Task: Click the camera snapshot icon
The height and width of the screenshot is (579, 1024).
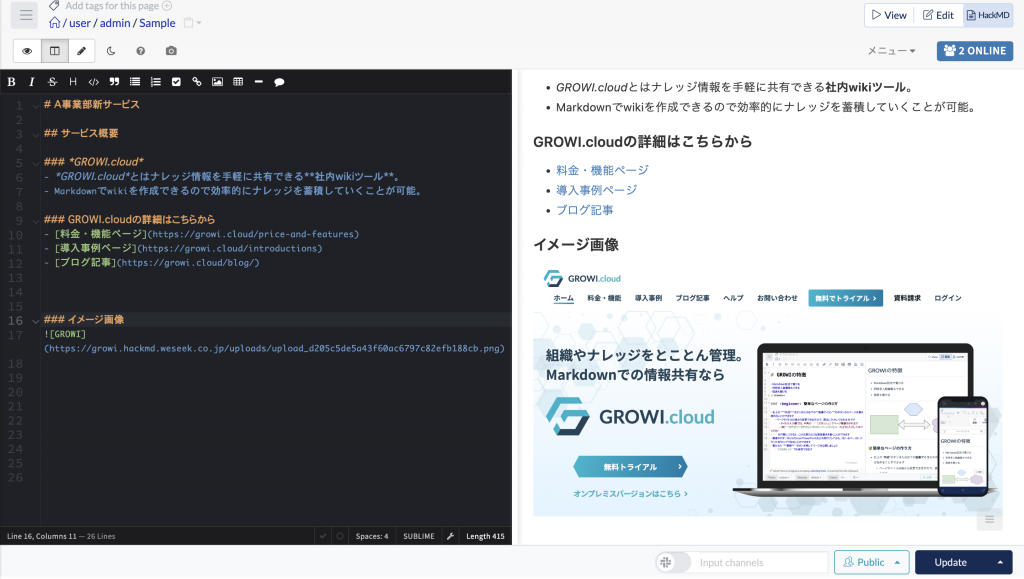Action: click(171, 51)
